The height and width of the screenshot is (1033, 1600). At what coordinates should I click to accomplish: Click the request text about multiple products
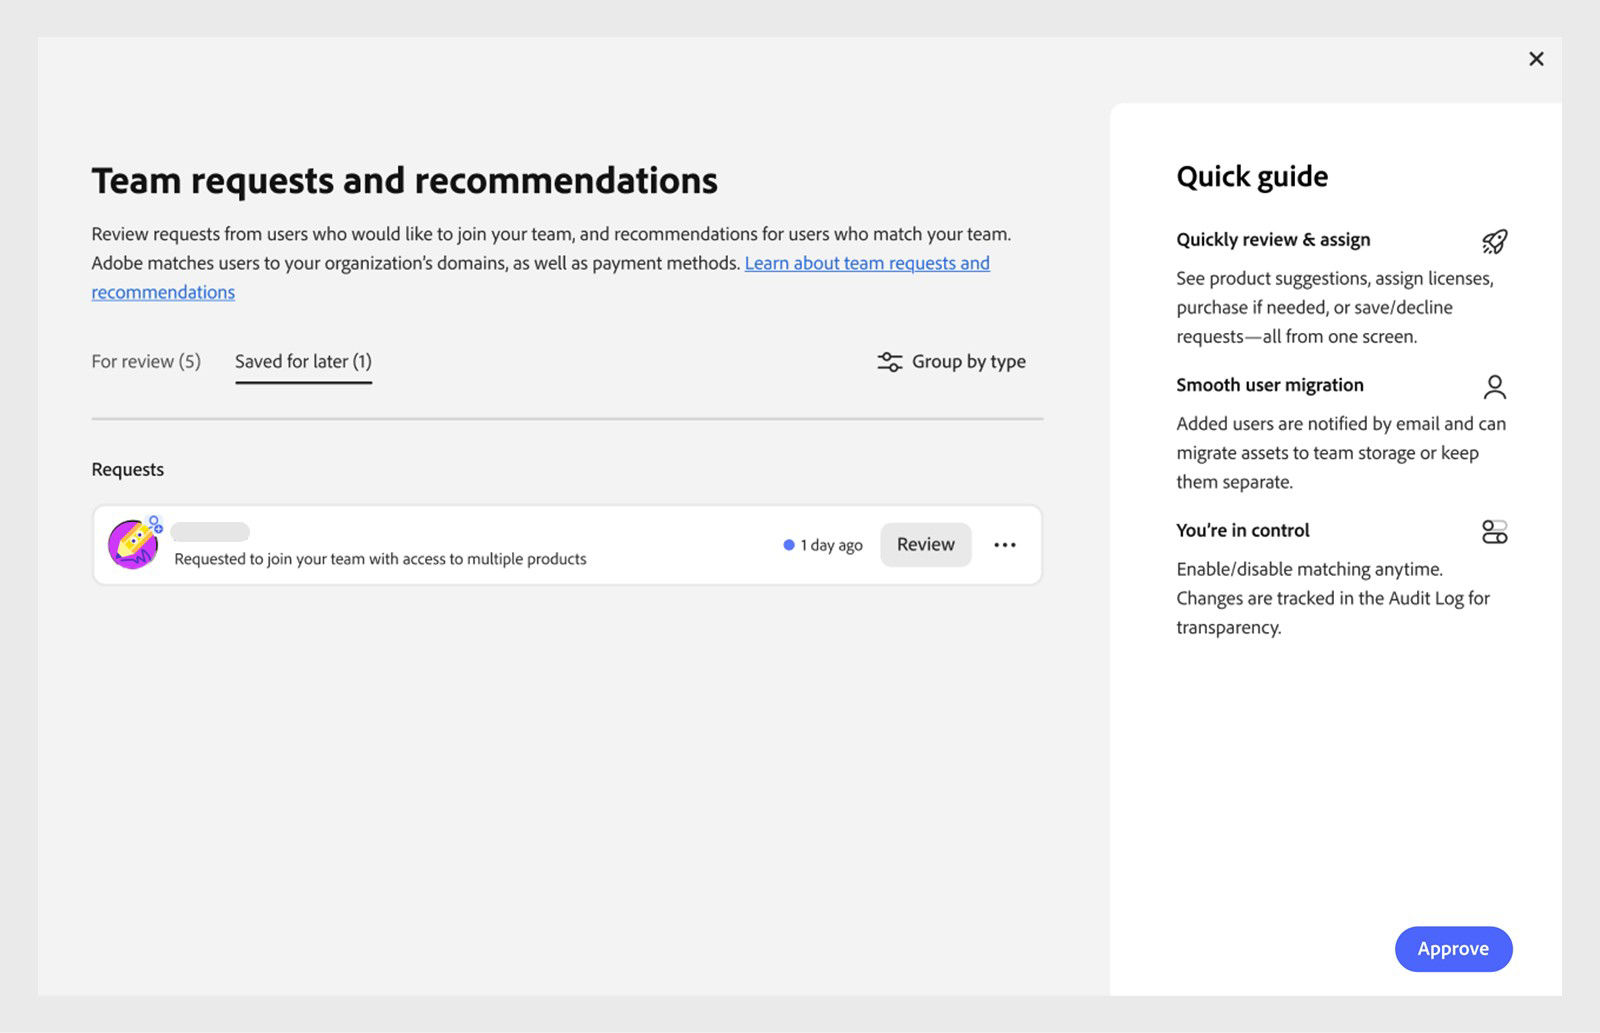click(380, 559)
